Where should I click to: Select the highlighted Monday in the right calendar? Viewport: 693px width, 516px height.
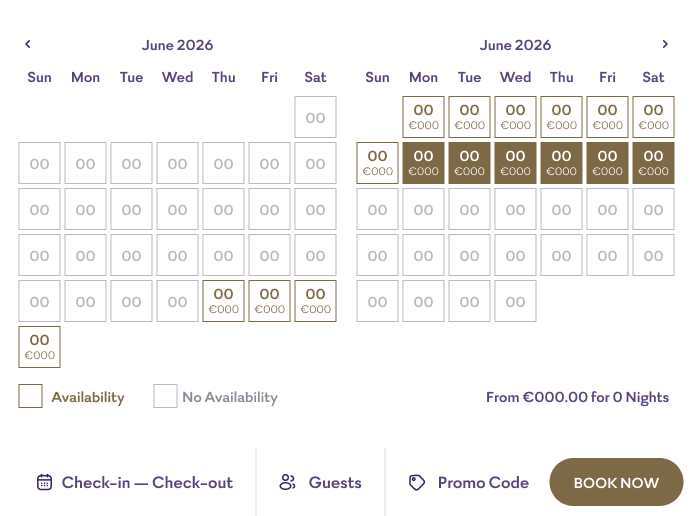pos(423,163)
